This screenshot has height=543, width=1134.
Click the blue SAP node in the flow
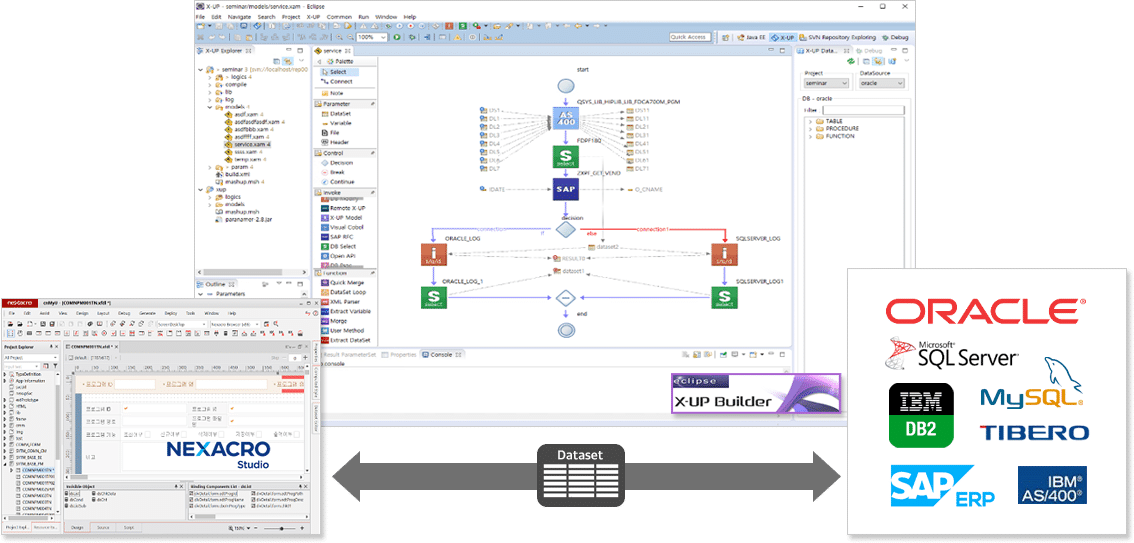(x=565, y=190)
